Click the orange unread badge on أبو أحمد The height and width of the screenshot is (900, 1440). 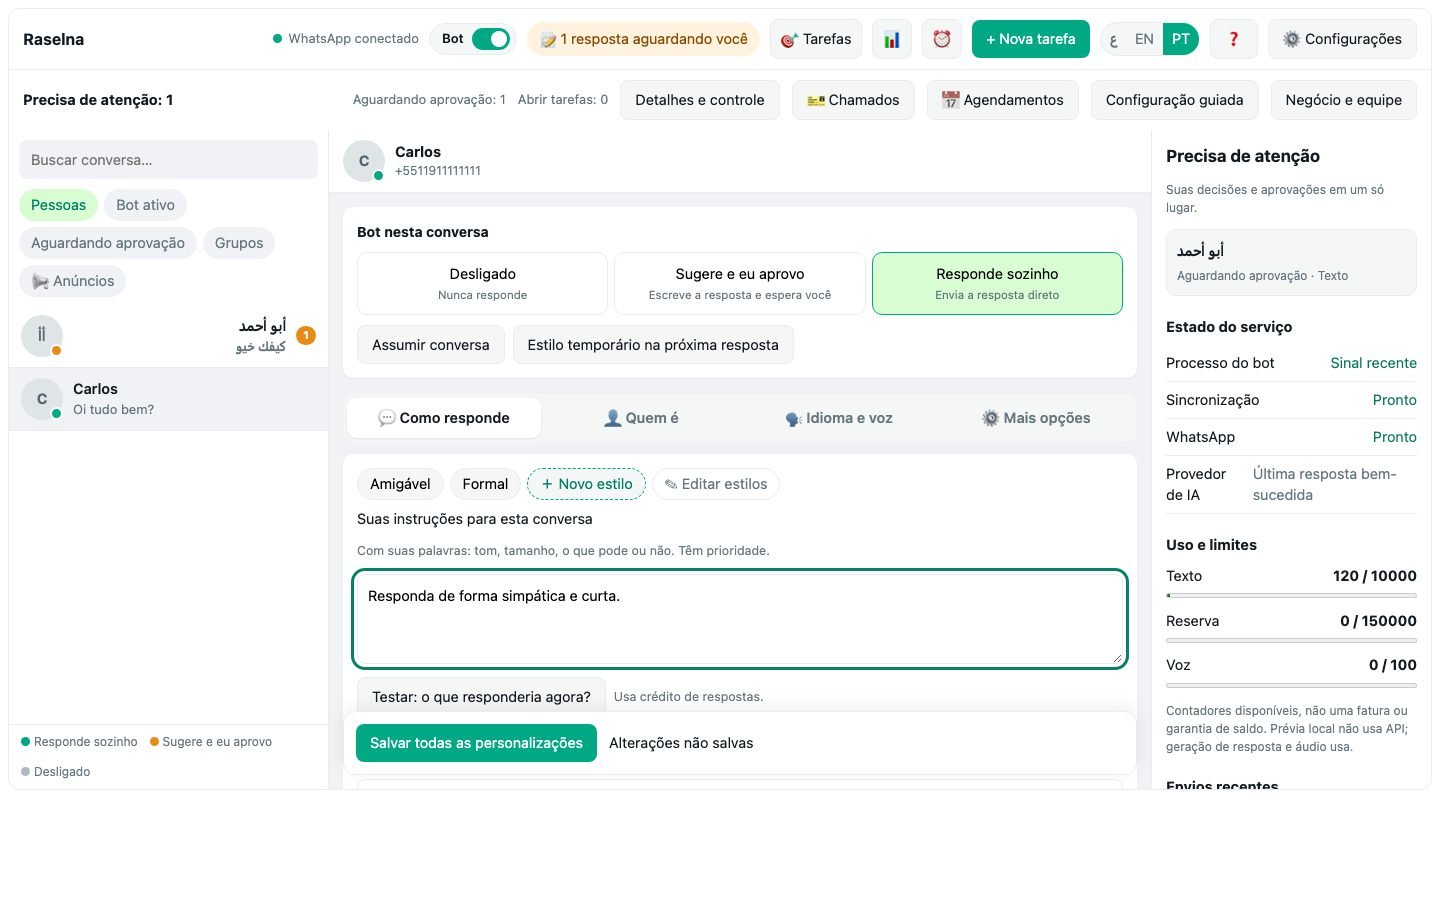[x=306, y=336]
